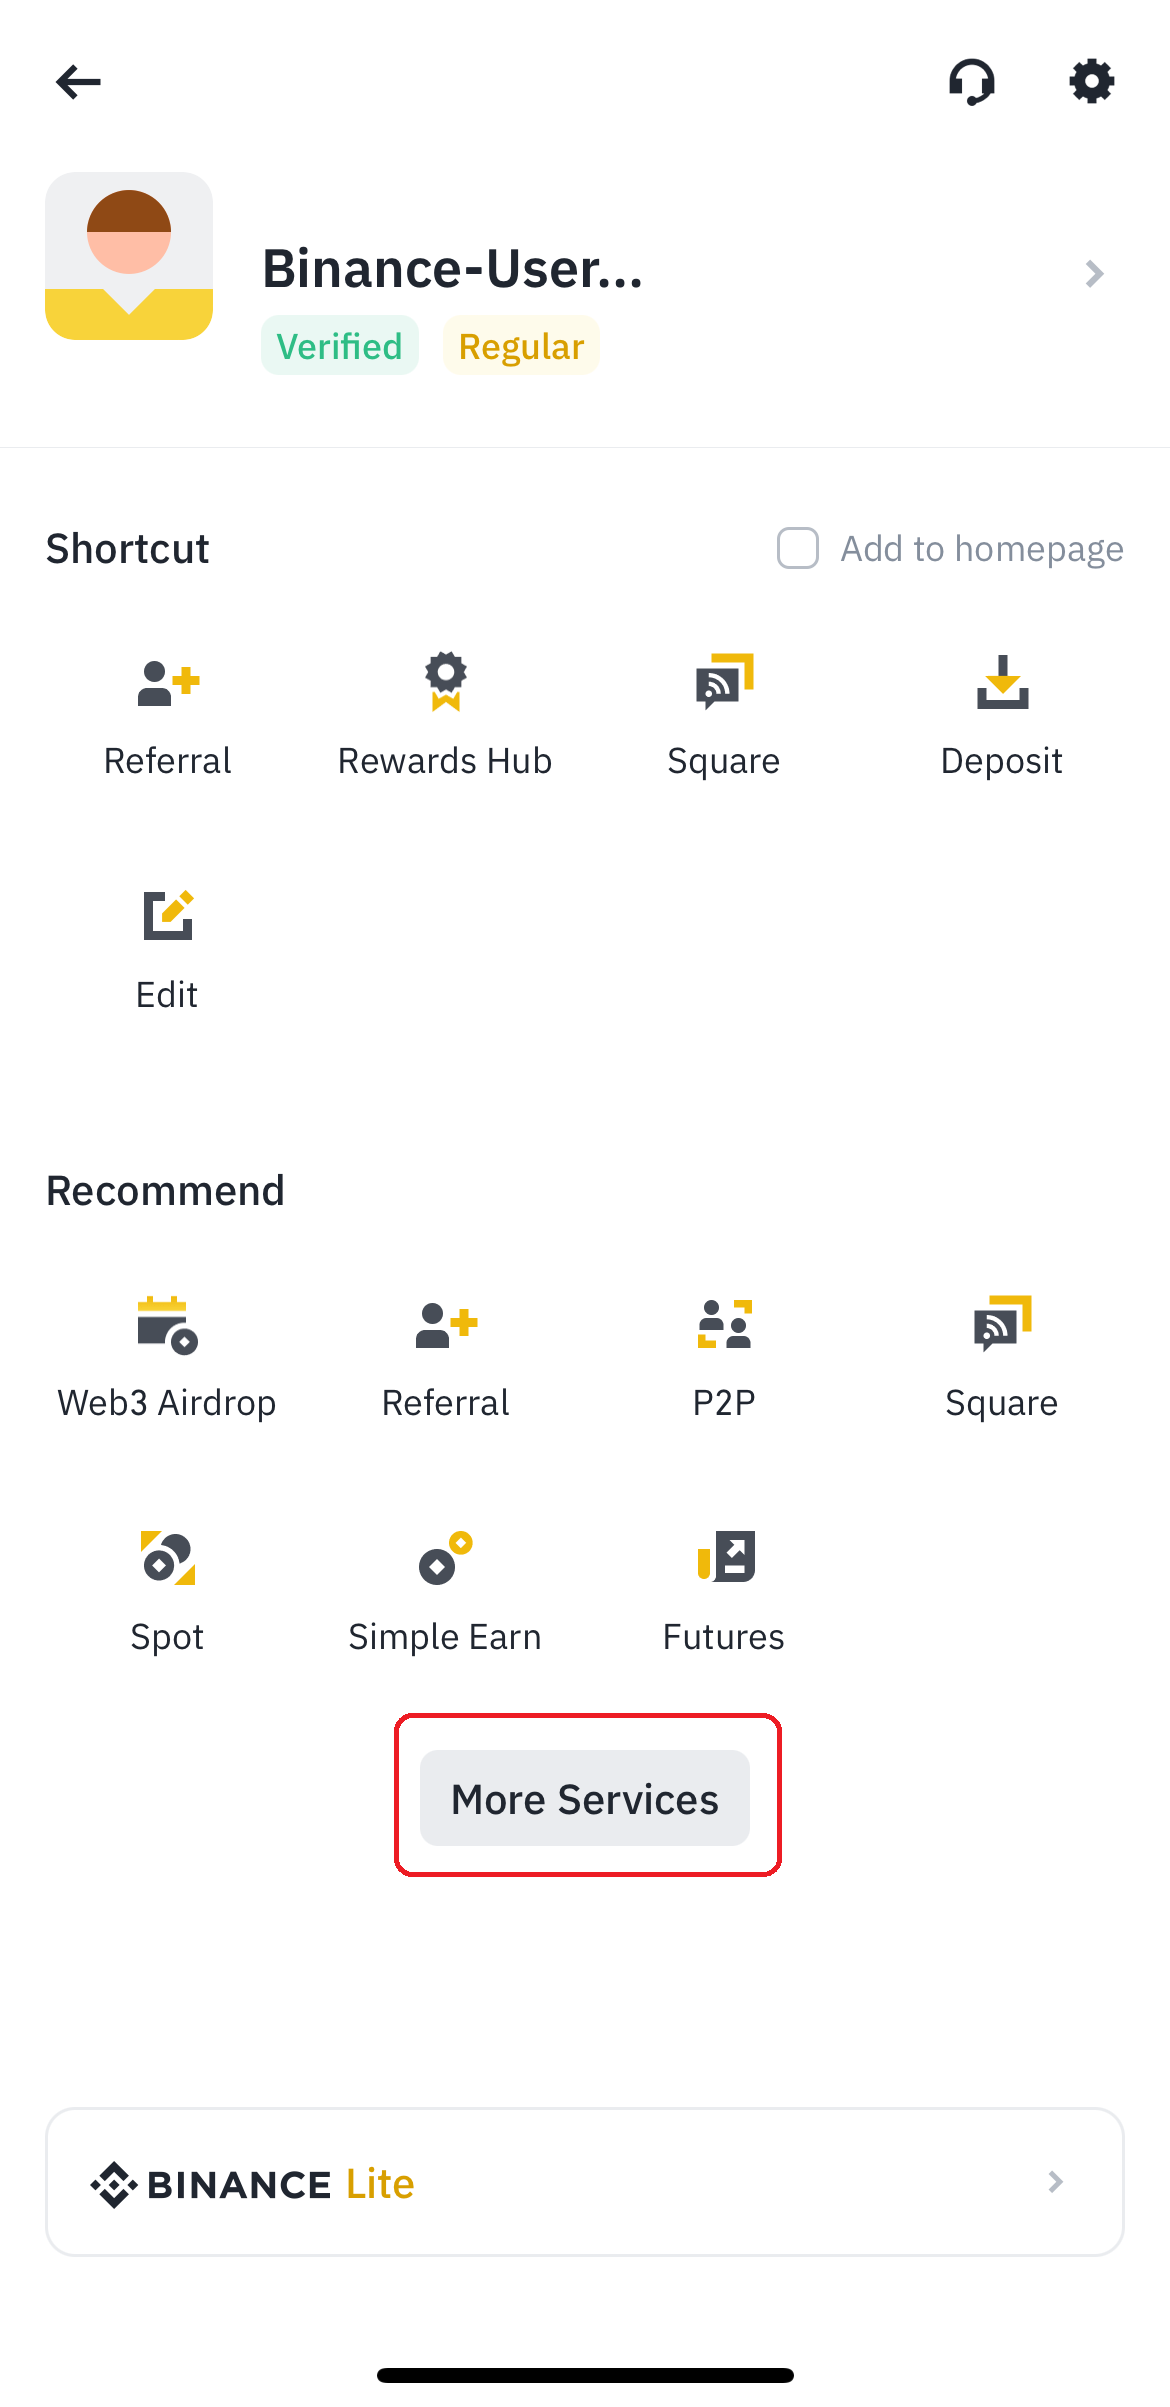
Task: Select the user avatar picture
Action: 129,256
